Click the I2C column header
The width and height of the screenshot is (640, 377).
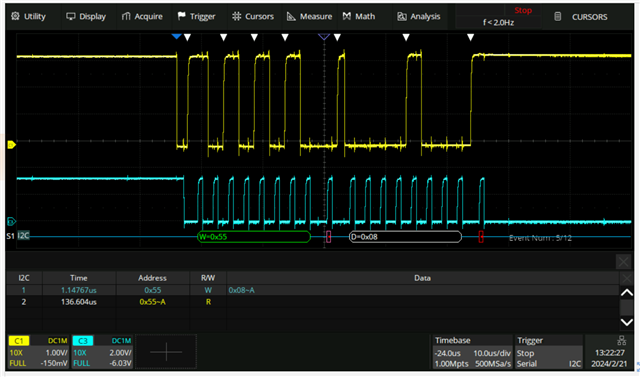click(x=24, y=278)
